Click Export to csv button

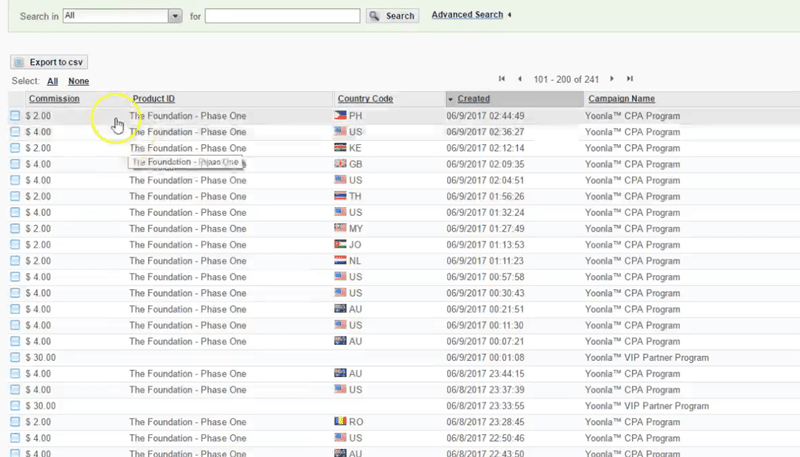[x=49, y=62]
